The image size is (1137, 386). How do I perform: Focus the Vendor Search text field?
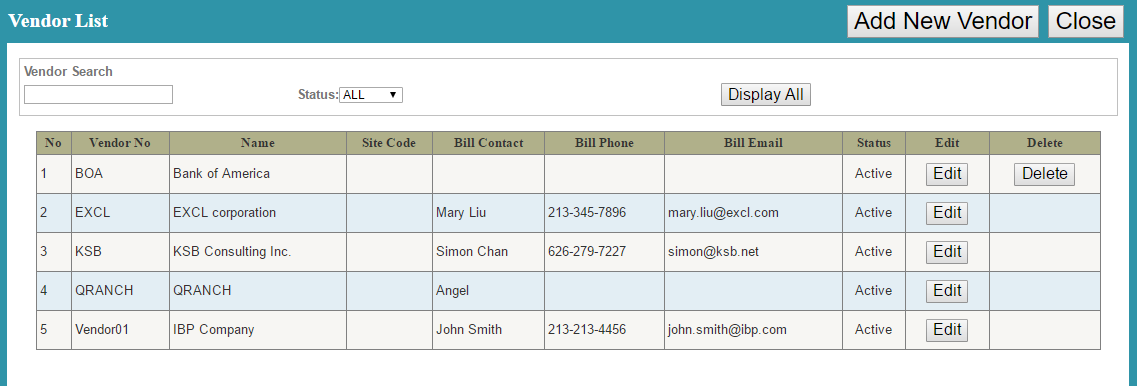point(99,94)
